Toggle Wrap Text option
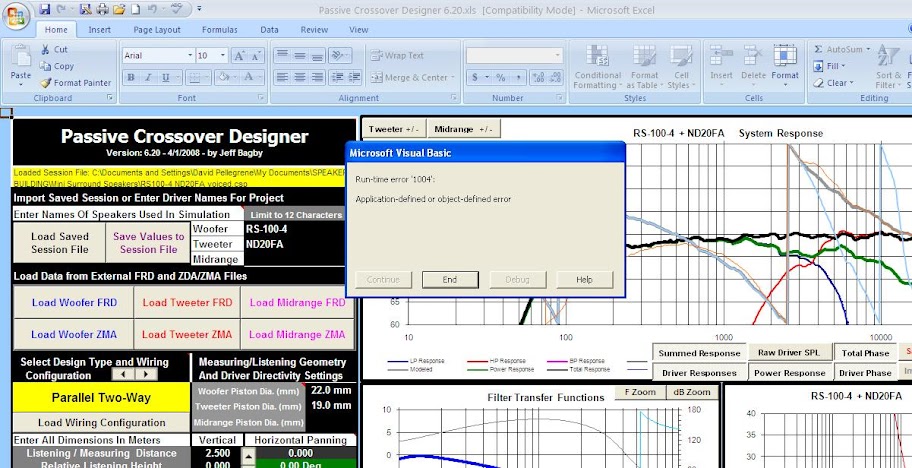Viewport: 912px width, 468px height. 397,56
